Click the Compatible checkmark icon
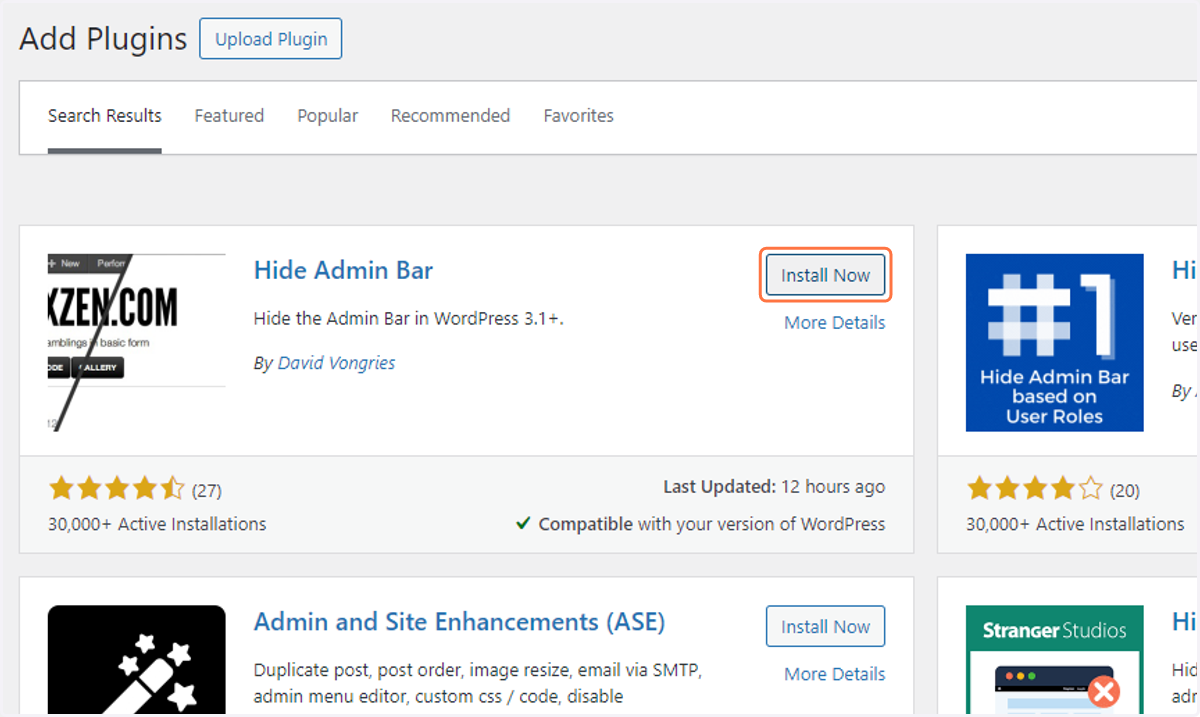This screenshot has height=717, width=1200. tap(523, 523)
